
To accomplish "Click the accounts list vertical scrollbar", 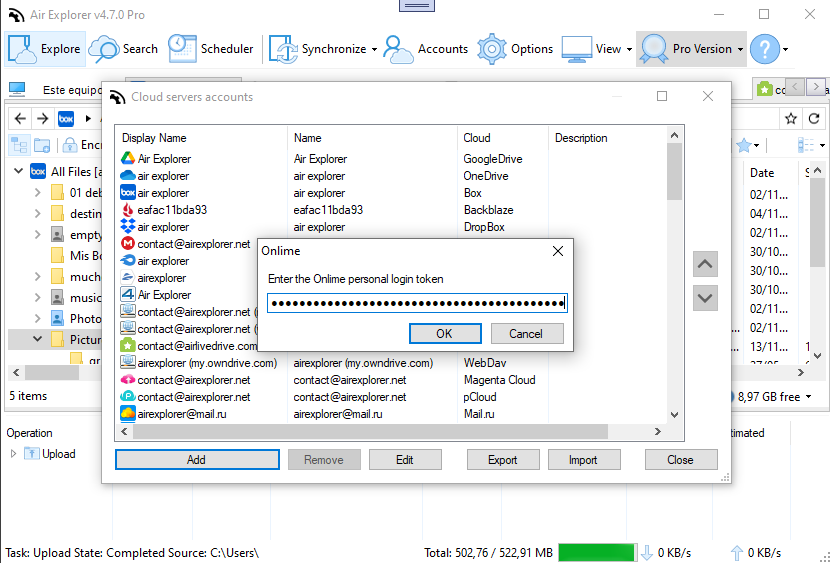I will click(x=674, y=171).
